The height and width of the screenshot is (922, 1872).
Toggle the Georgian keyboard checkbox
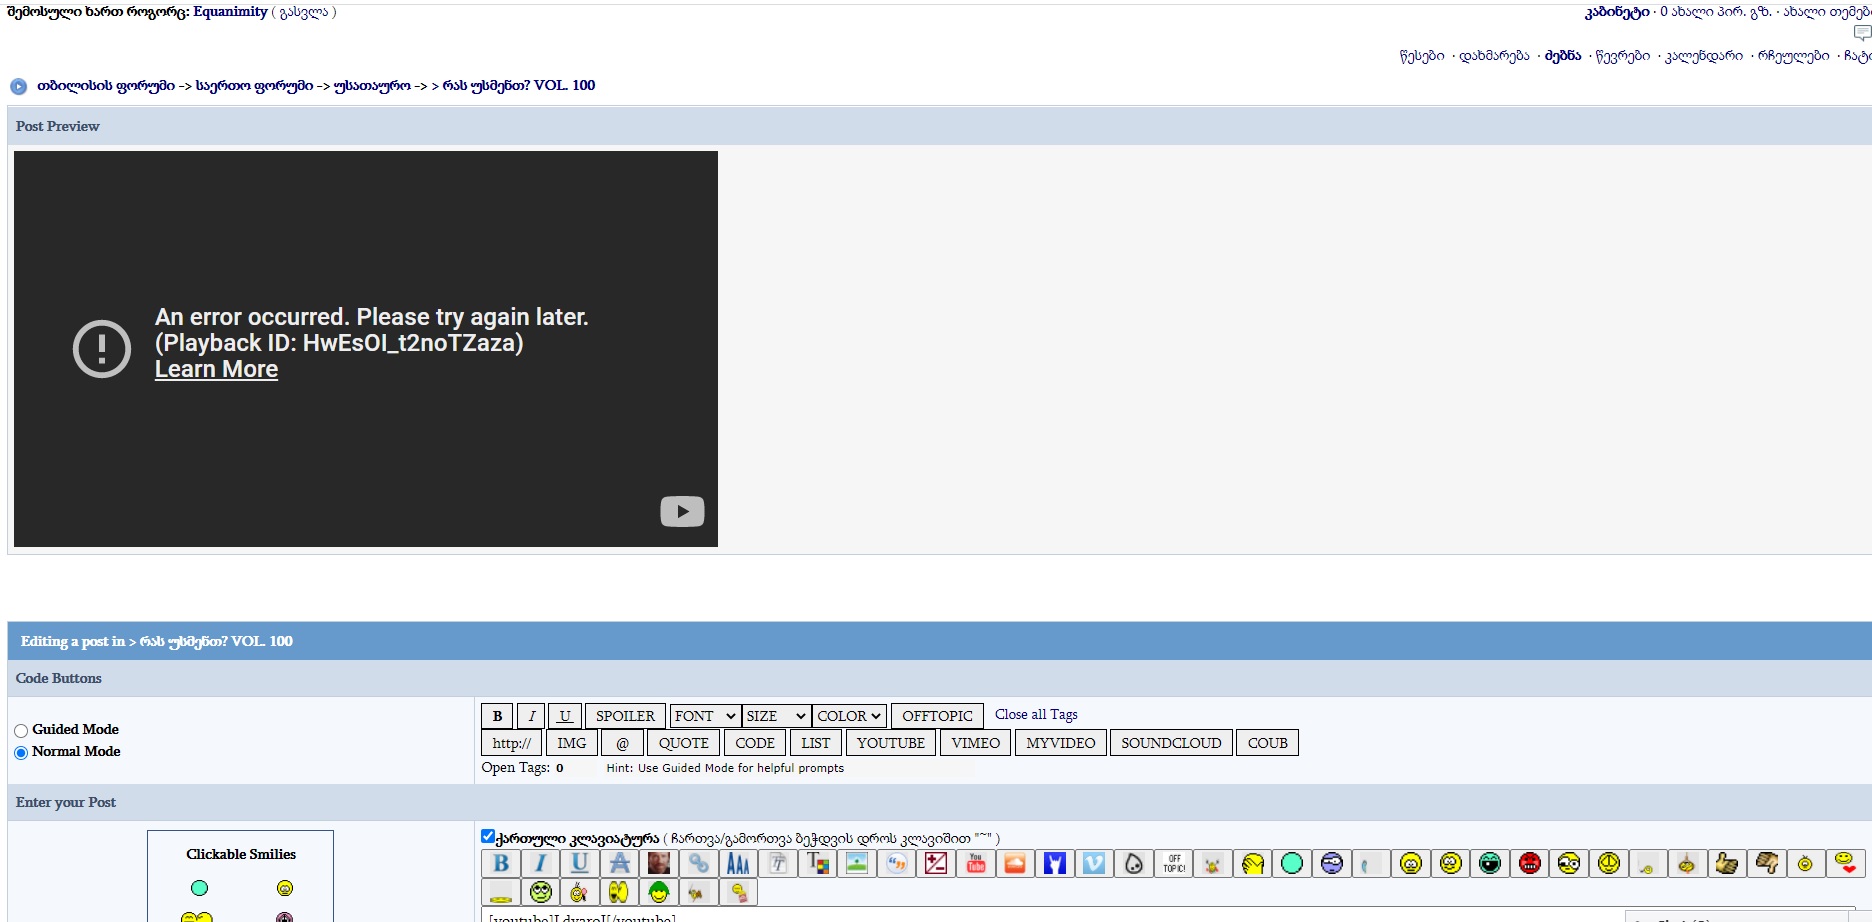pyautogui.click(x=488, y=836)
